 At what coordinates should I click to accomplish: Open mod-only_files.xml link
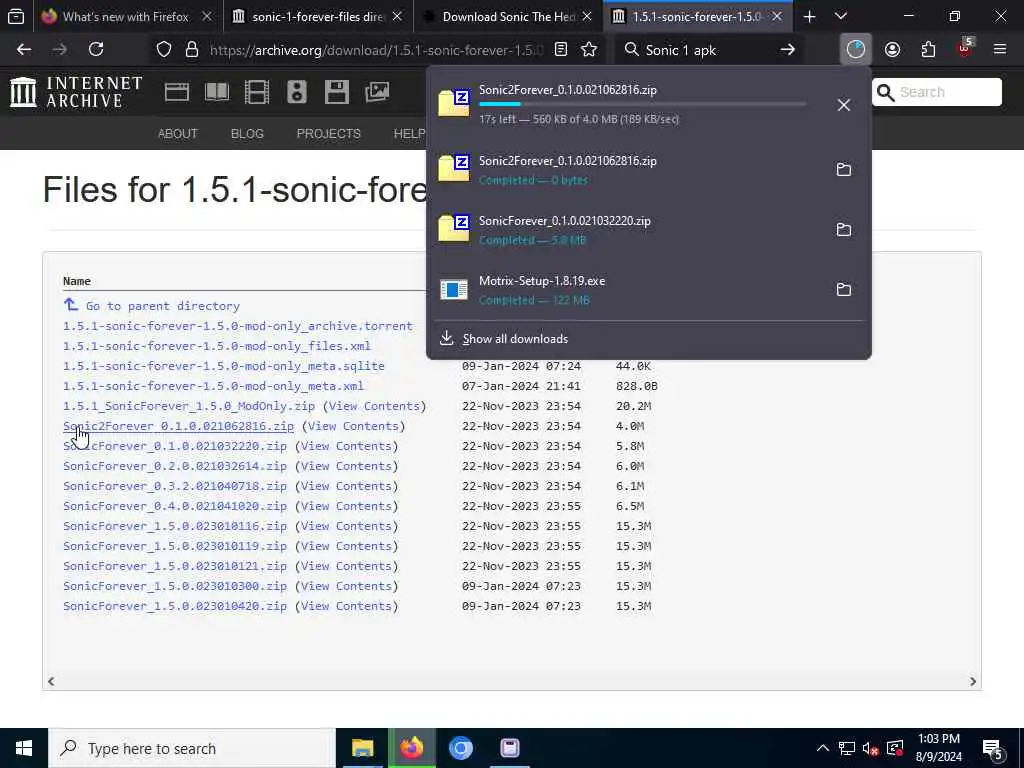pyautogui.click(x=217, y=346)
